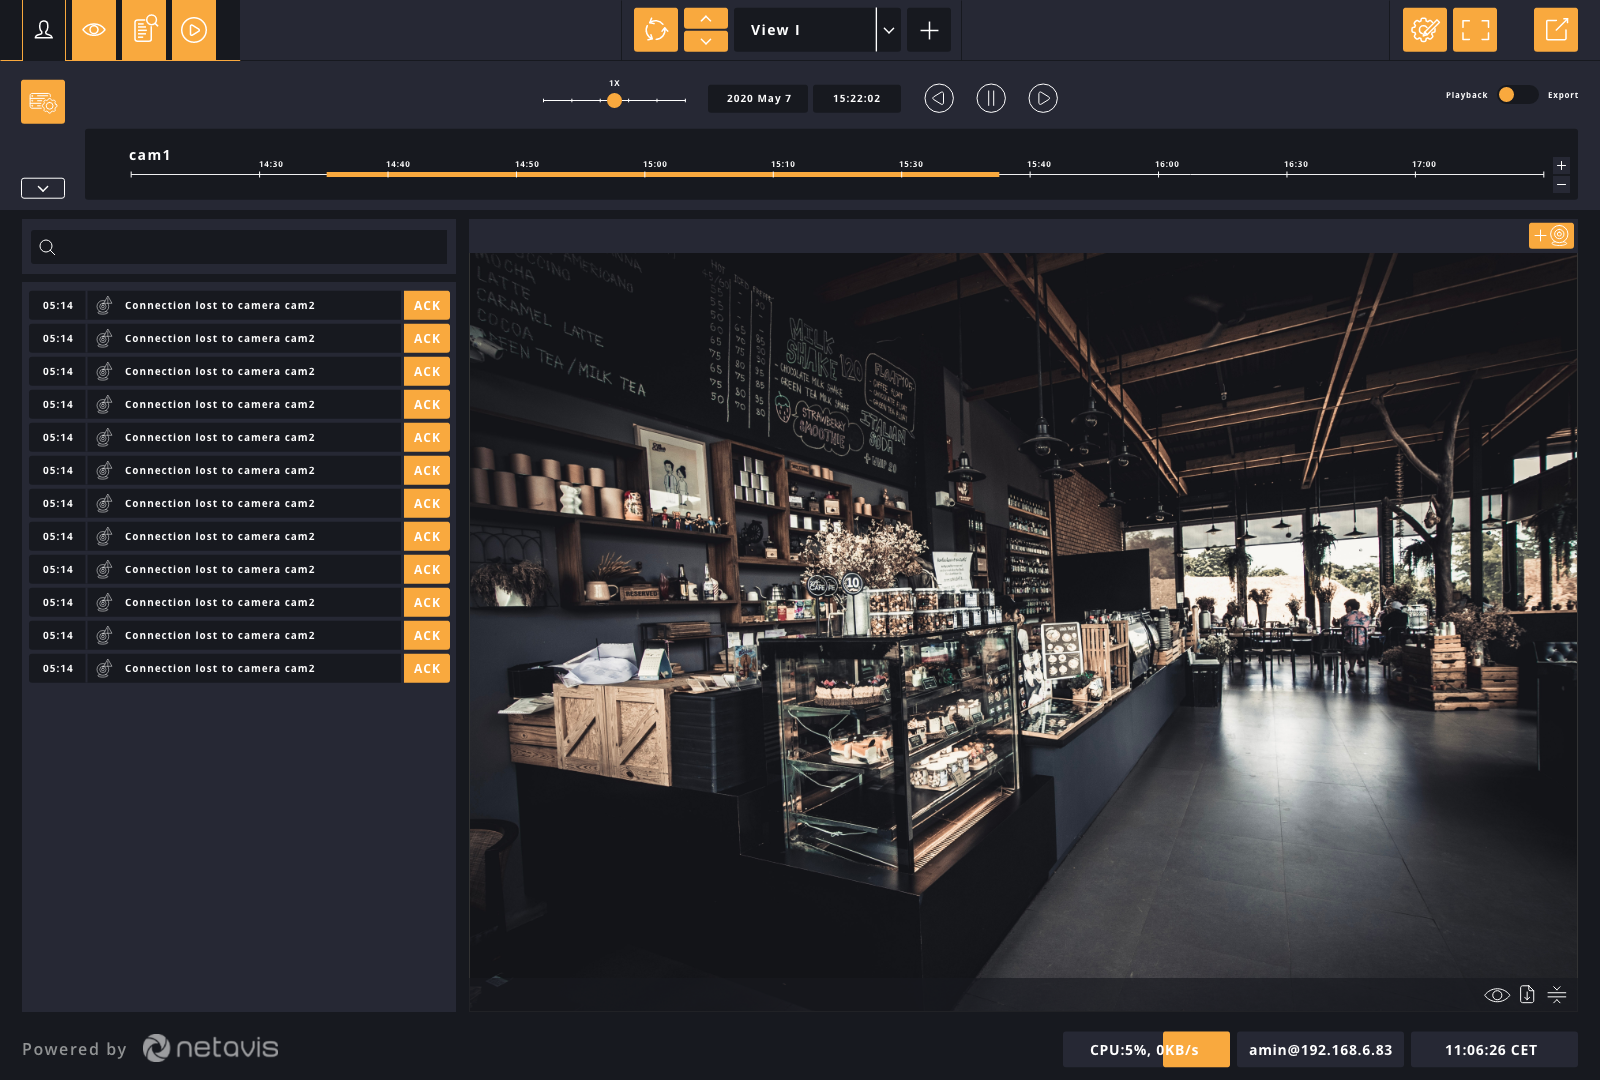Zoom out the timeline with minus
Screen dimensions: 1600x1080
[x=1561, y=185]
